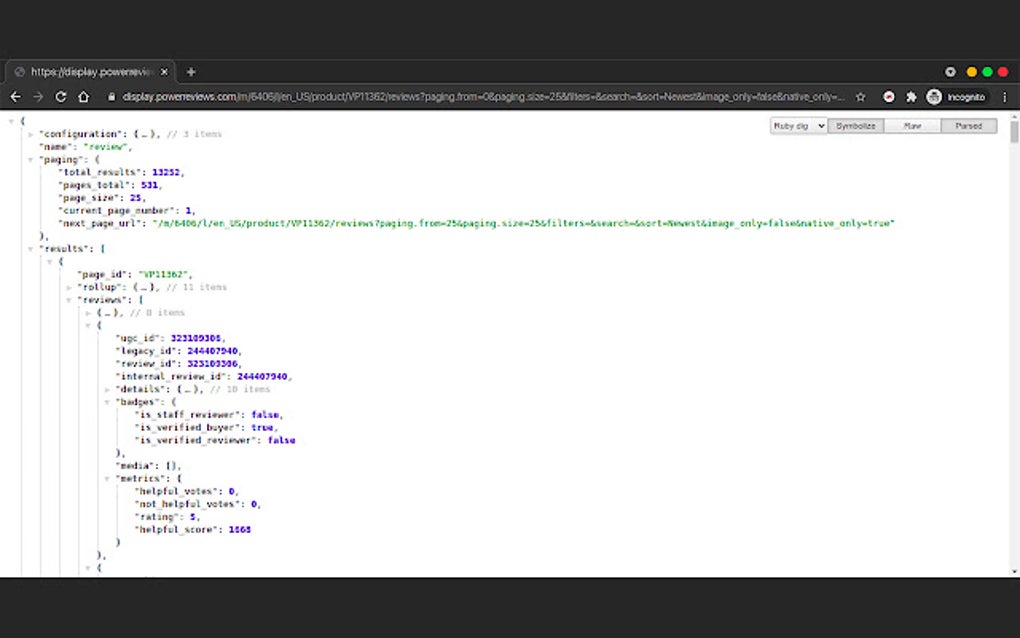Click the "current_page_number" key
Viewport: 1020px width, 638px height.
(x=118, y=211)
